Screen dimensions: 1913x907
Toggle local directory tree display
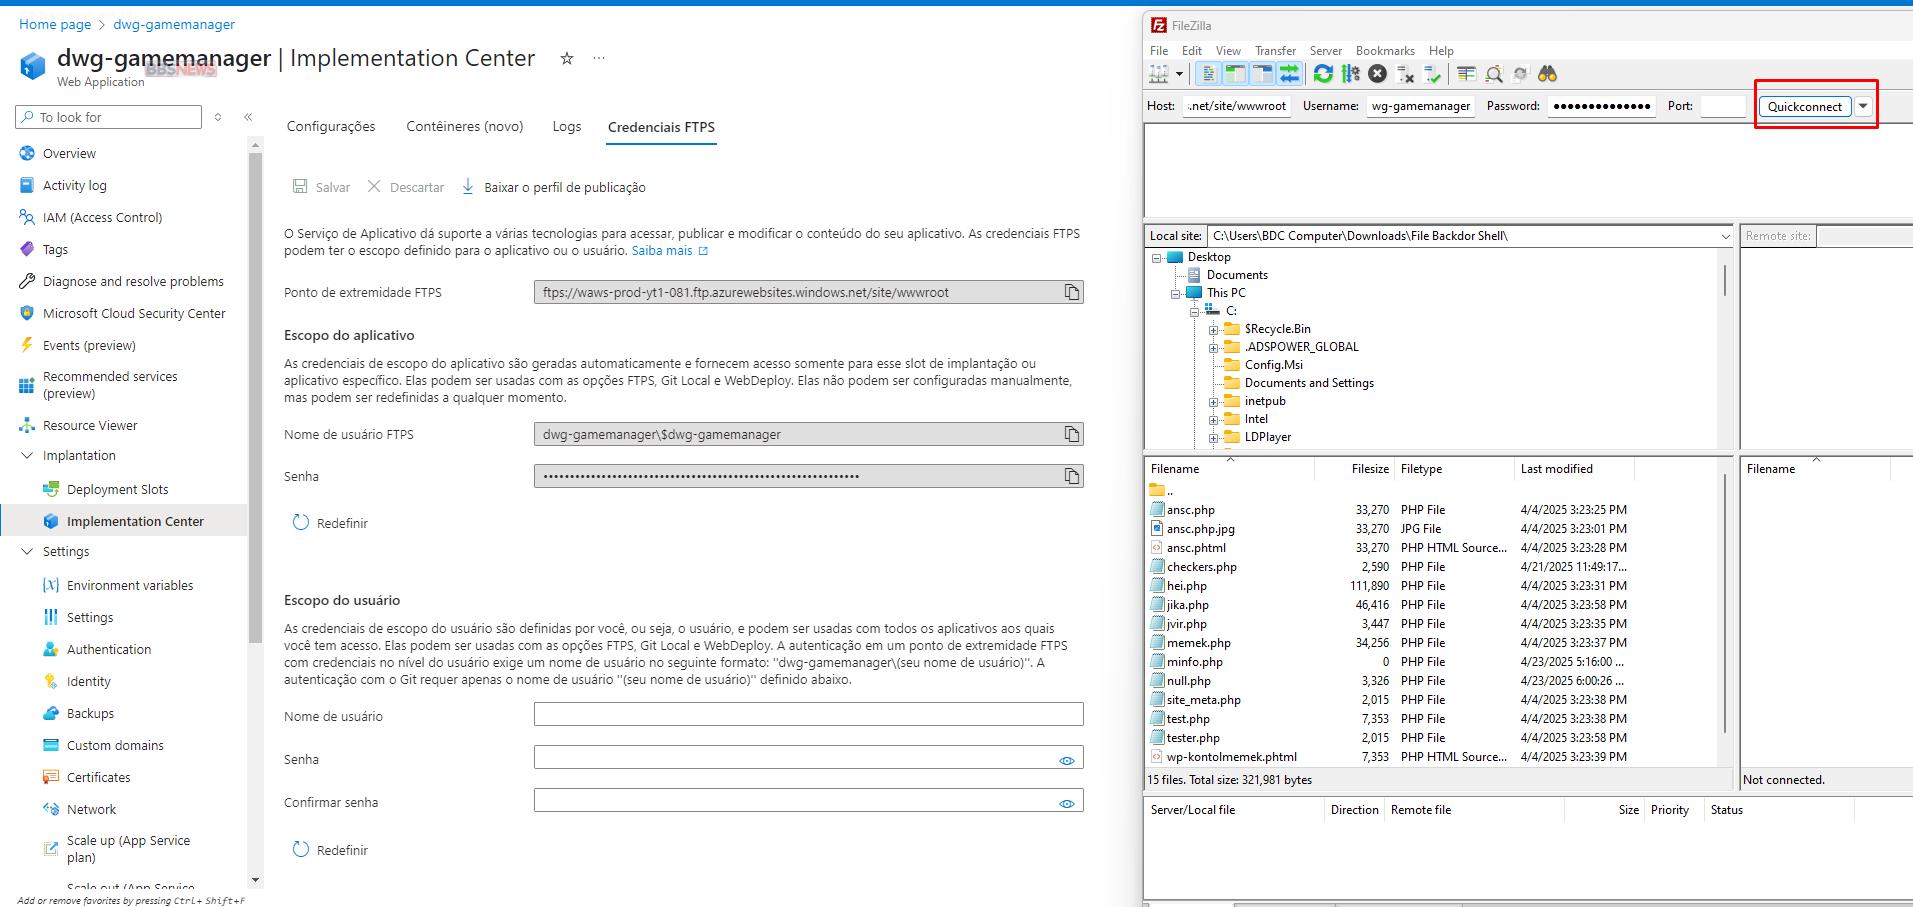[x=1235, y=74]
